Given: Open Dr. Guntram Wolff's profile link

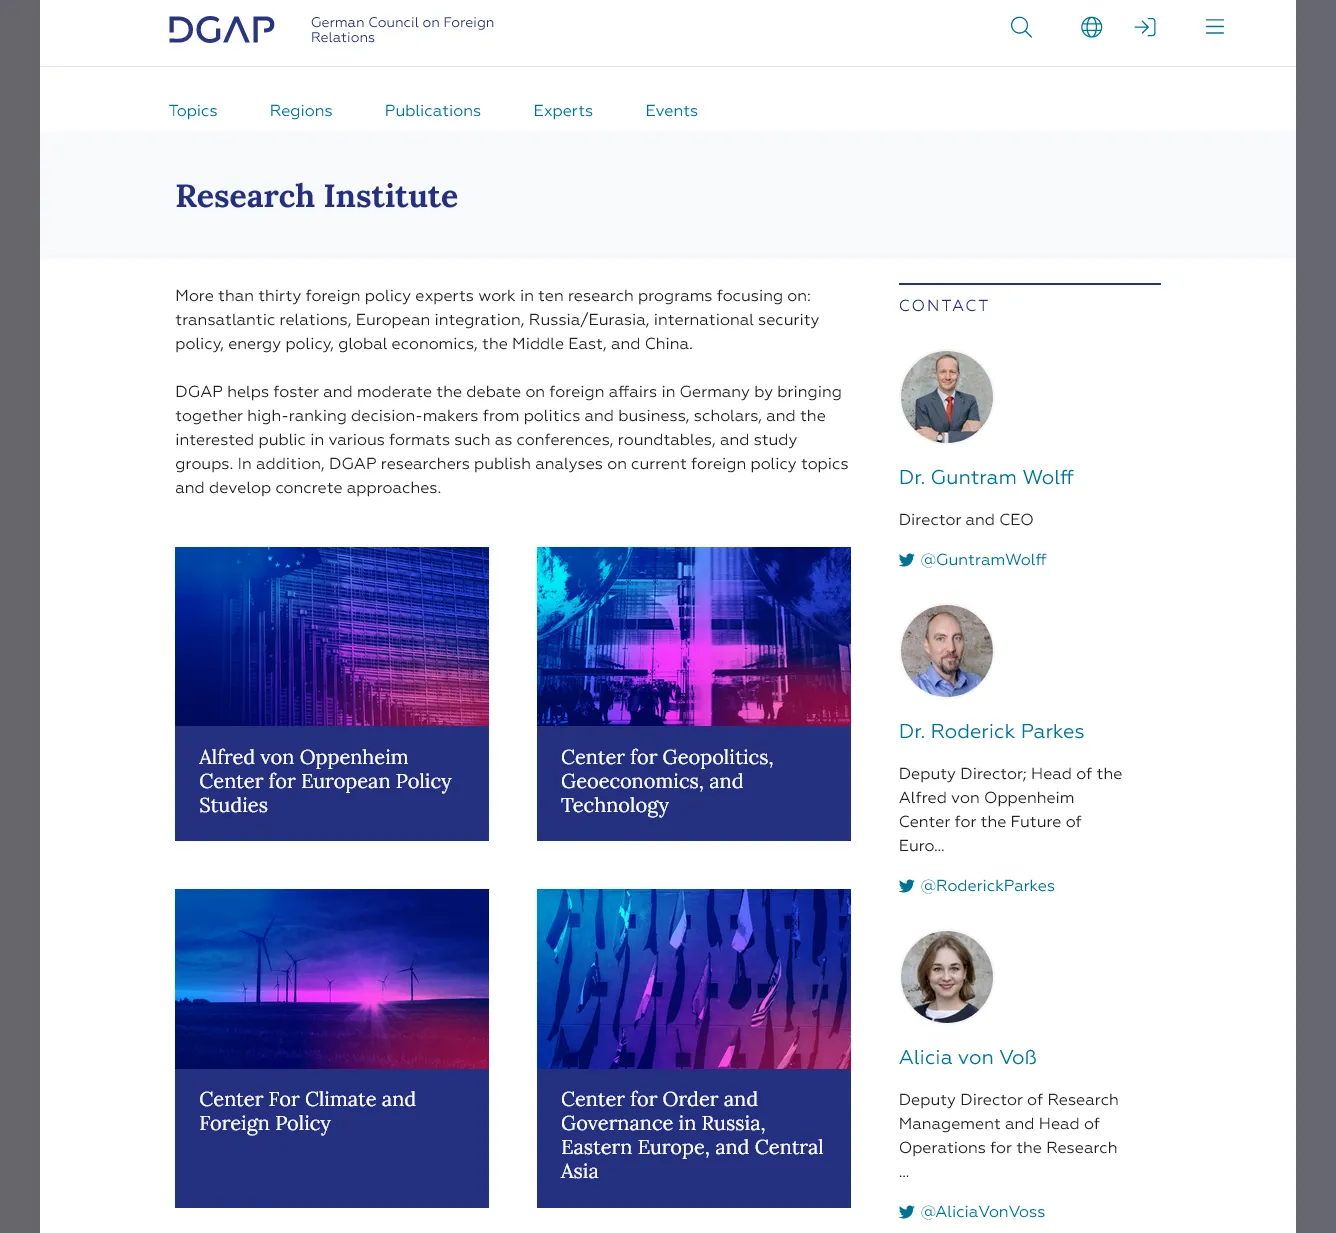Looking at the screenshot, I should tap(986, 477).
